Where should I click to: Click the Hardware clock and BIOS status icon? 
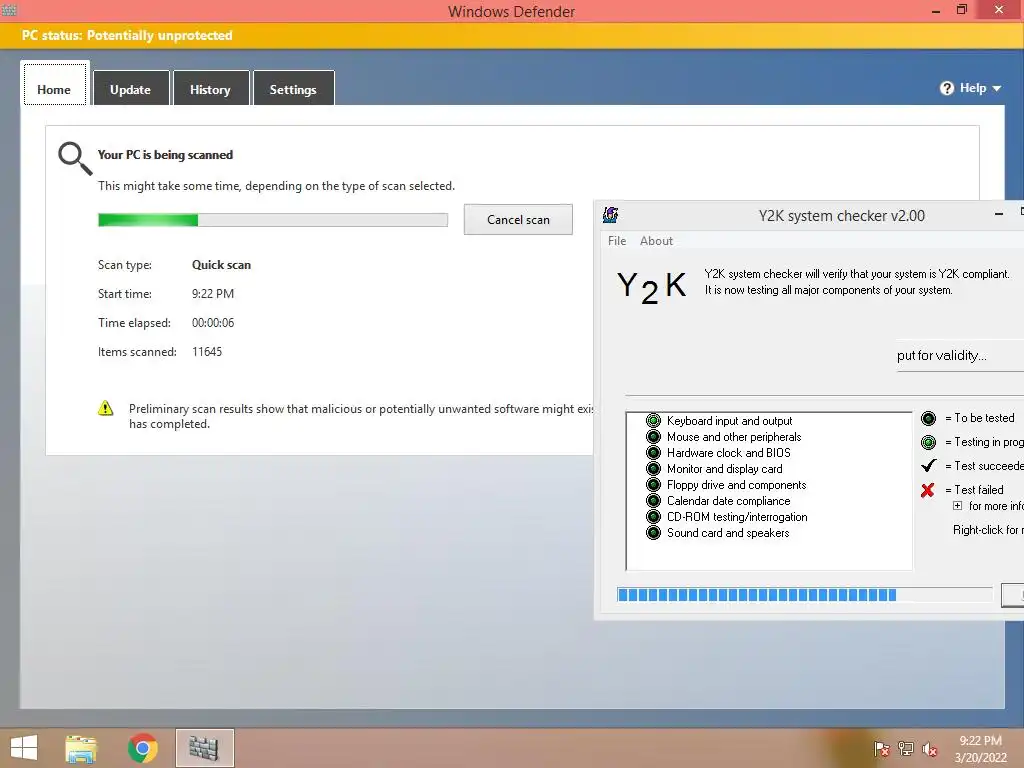coord(653,453)
